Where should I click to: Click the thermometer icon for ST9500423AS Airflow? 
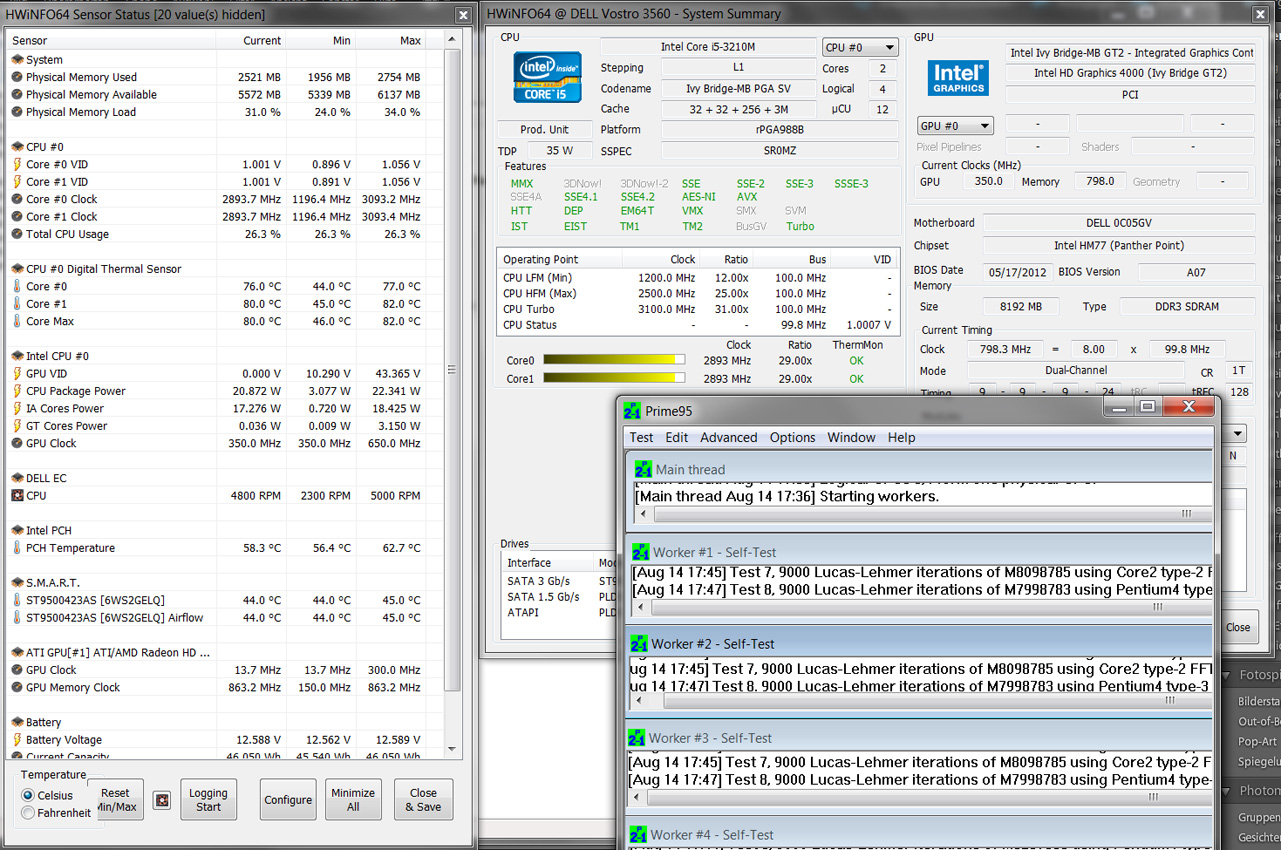[17, 618]
